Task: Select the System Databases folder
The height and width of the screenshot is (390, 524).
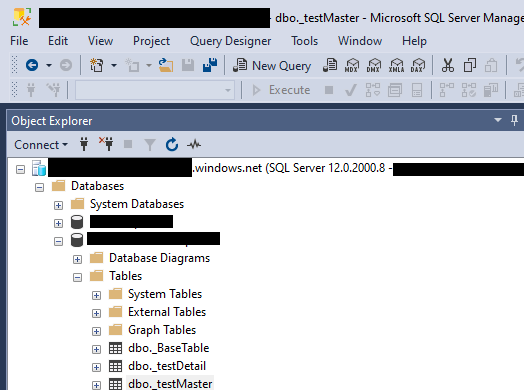Action: coord(137,204)
